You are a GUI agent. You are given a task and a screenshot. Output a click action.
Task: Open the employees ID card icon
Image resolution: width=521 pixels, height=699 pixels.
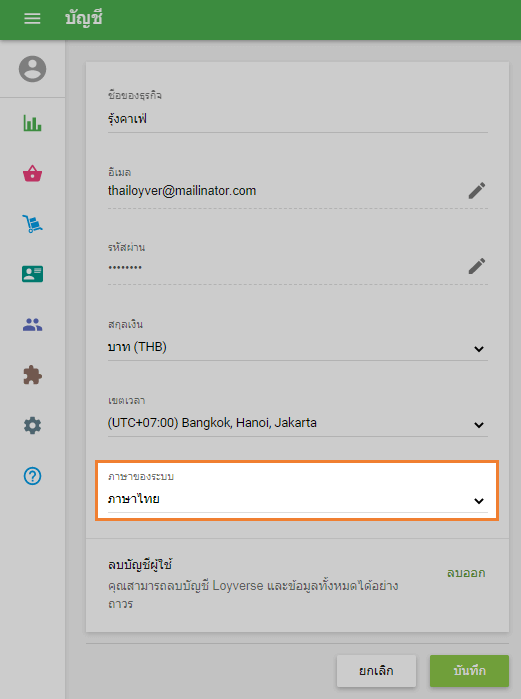coord(32,274)
